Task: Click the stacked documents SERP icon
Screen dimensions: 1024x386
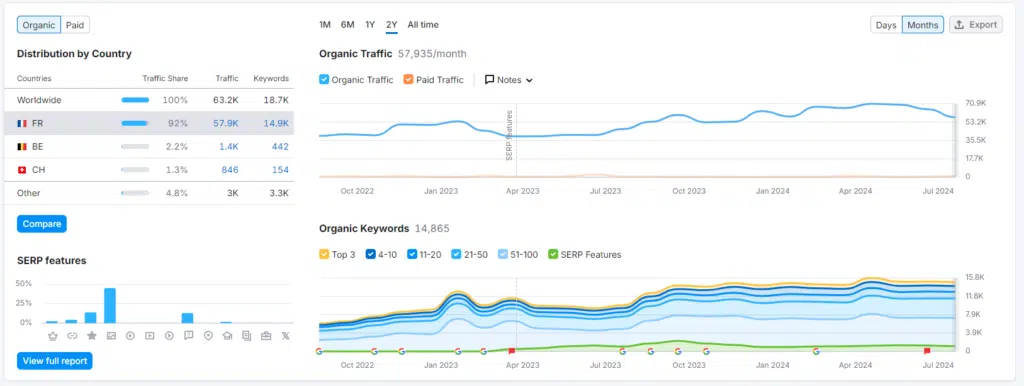Action: tap(247, 336)
